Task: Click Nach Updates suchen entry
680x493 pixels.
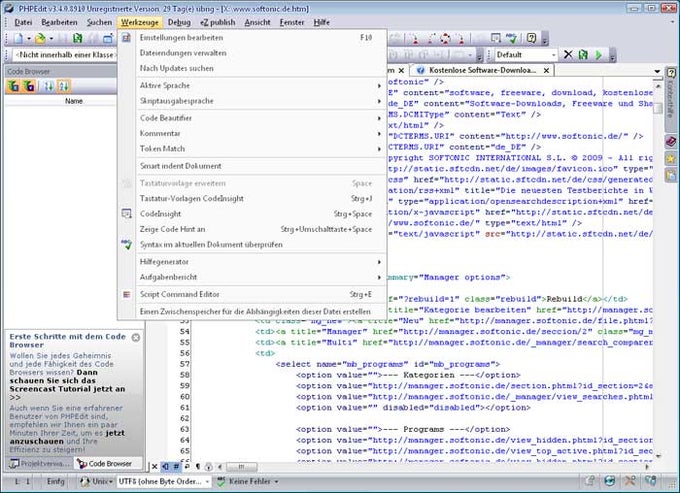Action: [252, 68]
